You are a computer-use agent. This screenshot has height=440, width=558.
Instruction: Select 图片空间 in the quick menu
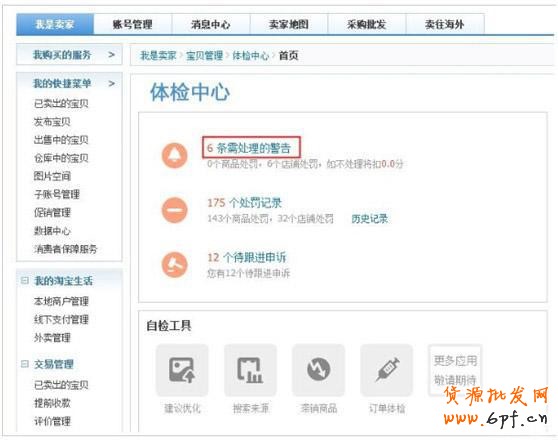tap(52, 176)
